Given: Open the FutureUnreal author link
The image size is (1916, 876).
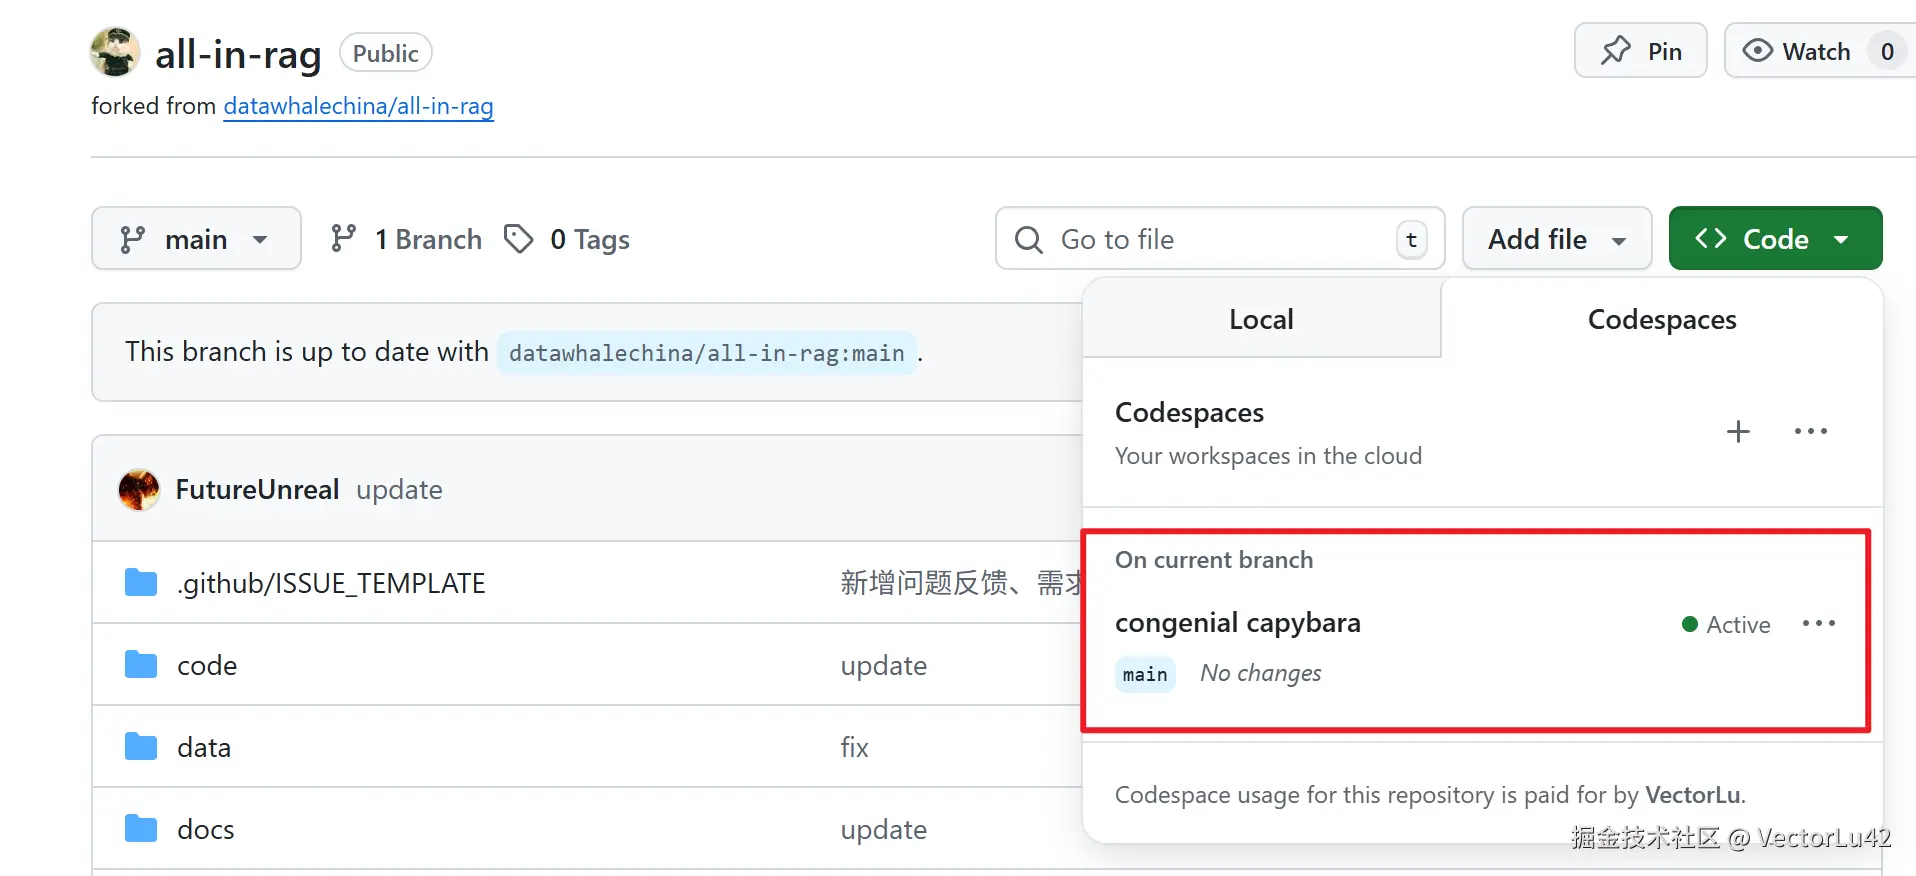Looking at the screenshot, I should 257,489.
